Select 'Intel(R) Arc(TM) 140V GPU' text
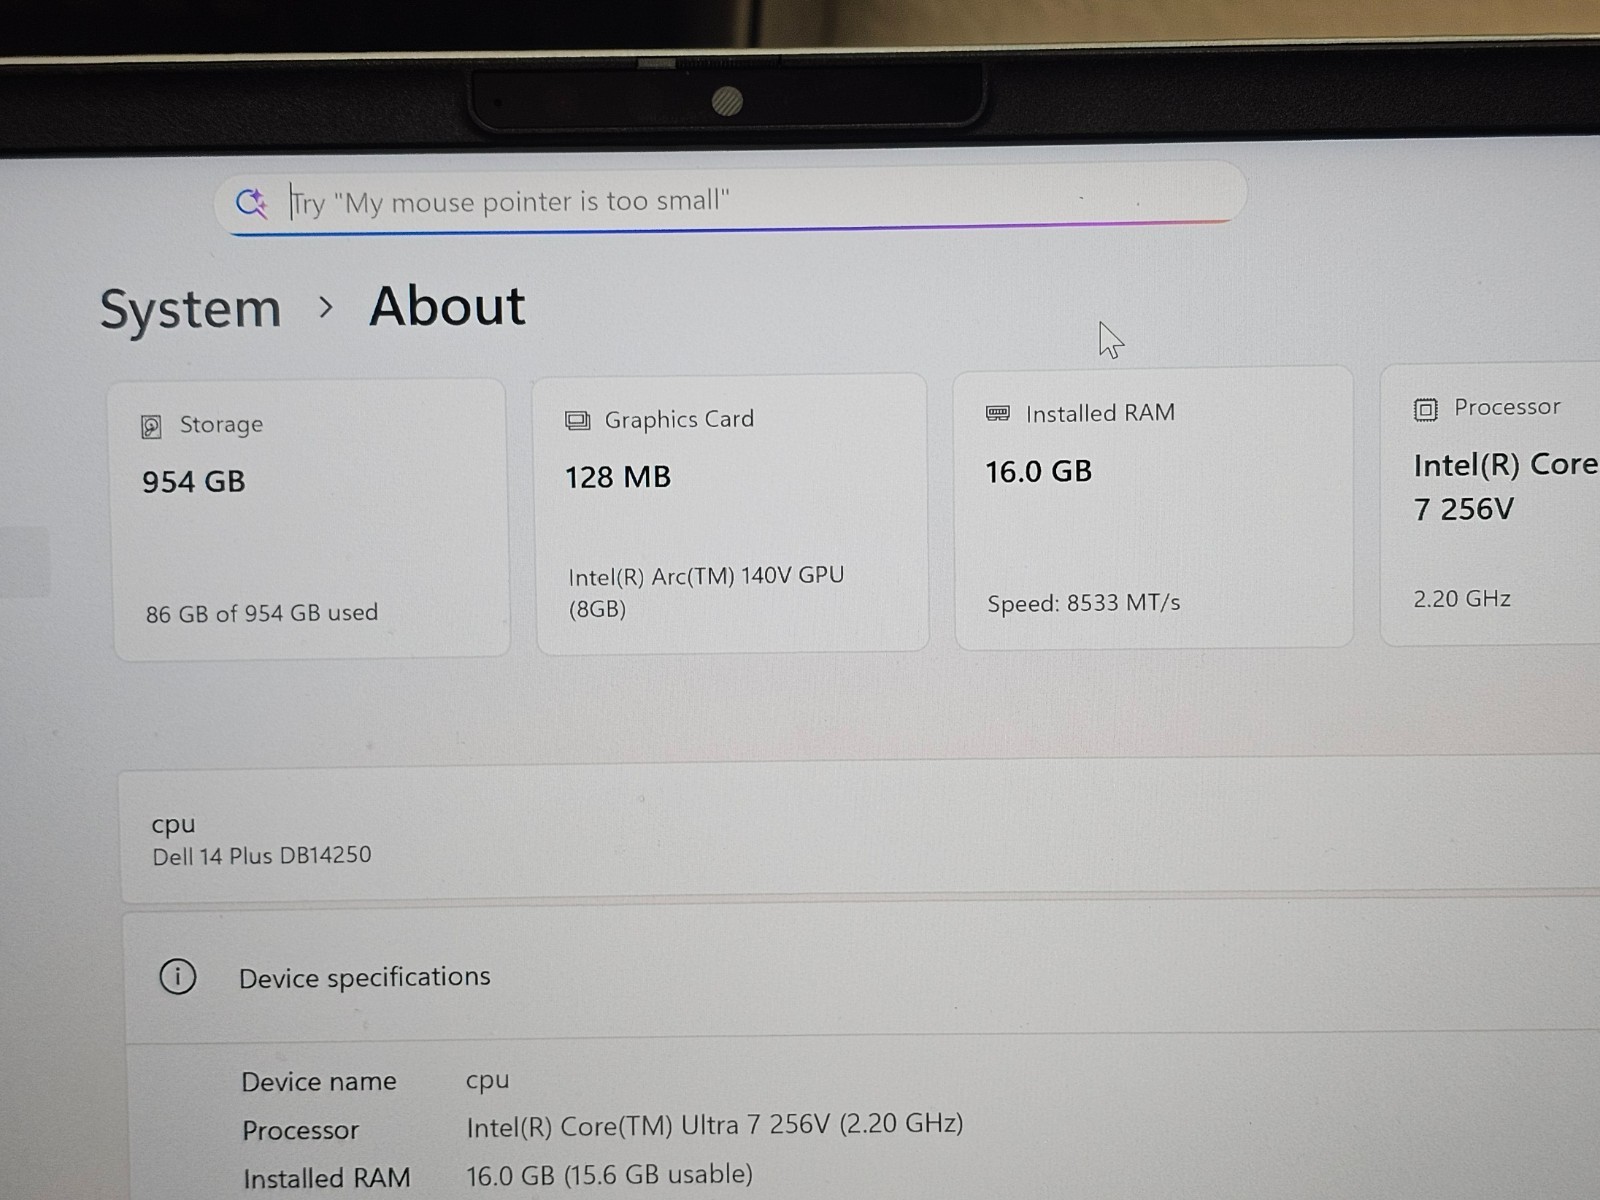The image size is (1600, 1200). (706, 576)
